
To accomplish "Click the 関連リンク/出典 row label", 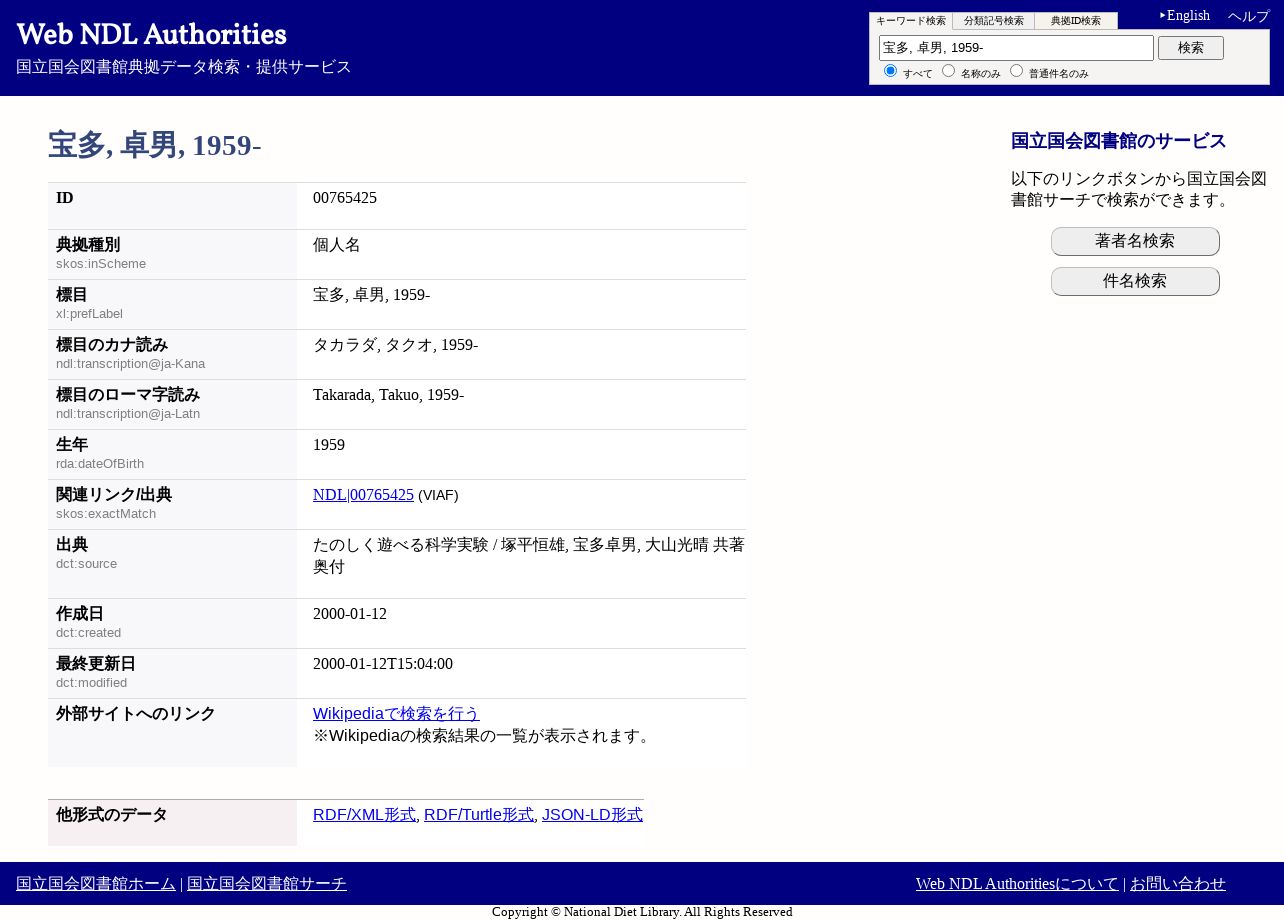I will click(x=114, y=495).
